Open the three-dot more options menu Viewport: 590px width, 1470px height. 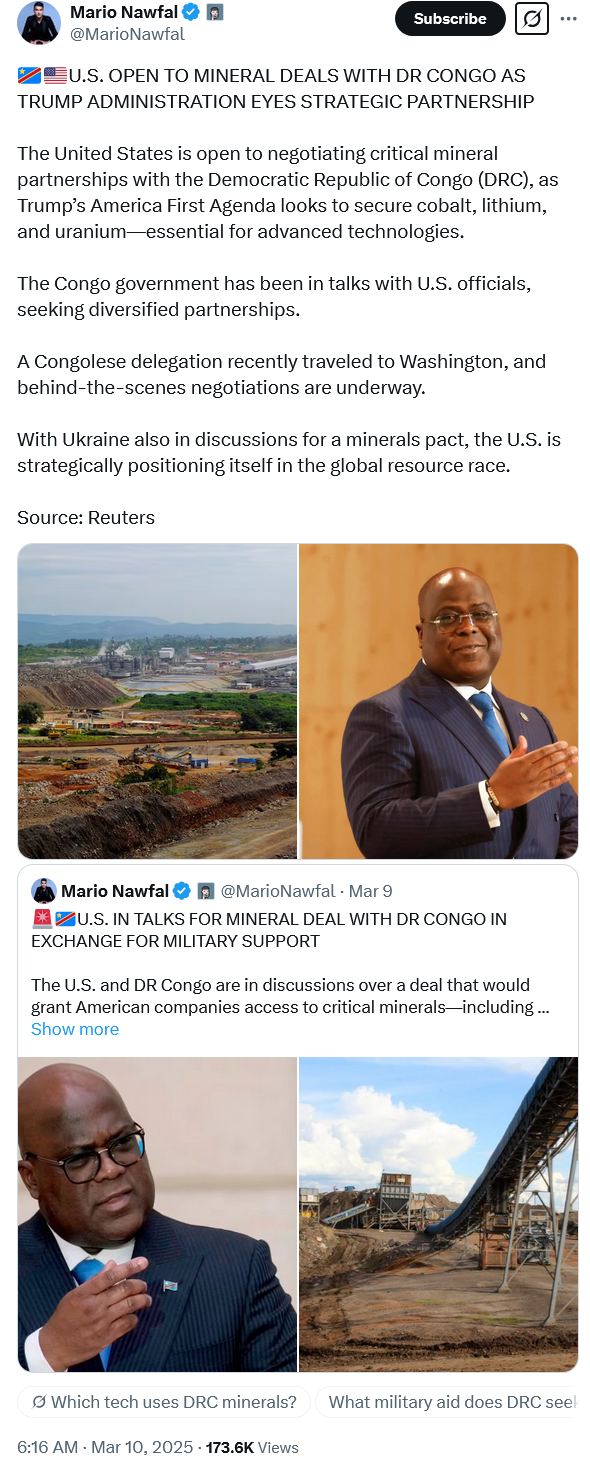tap(569, 19)
